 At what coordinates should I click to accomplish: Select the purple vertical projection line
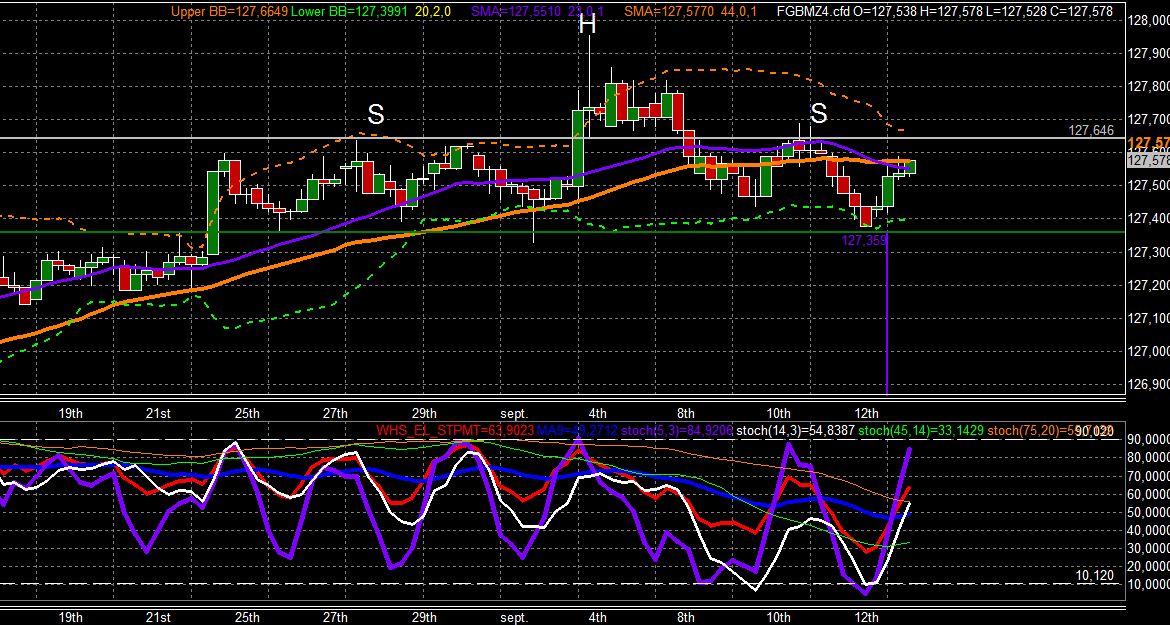[886, 313]
